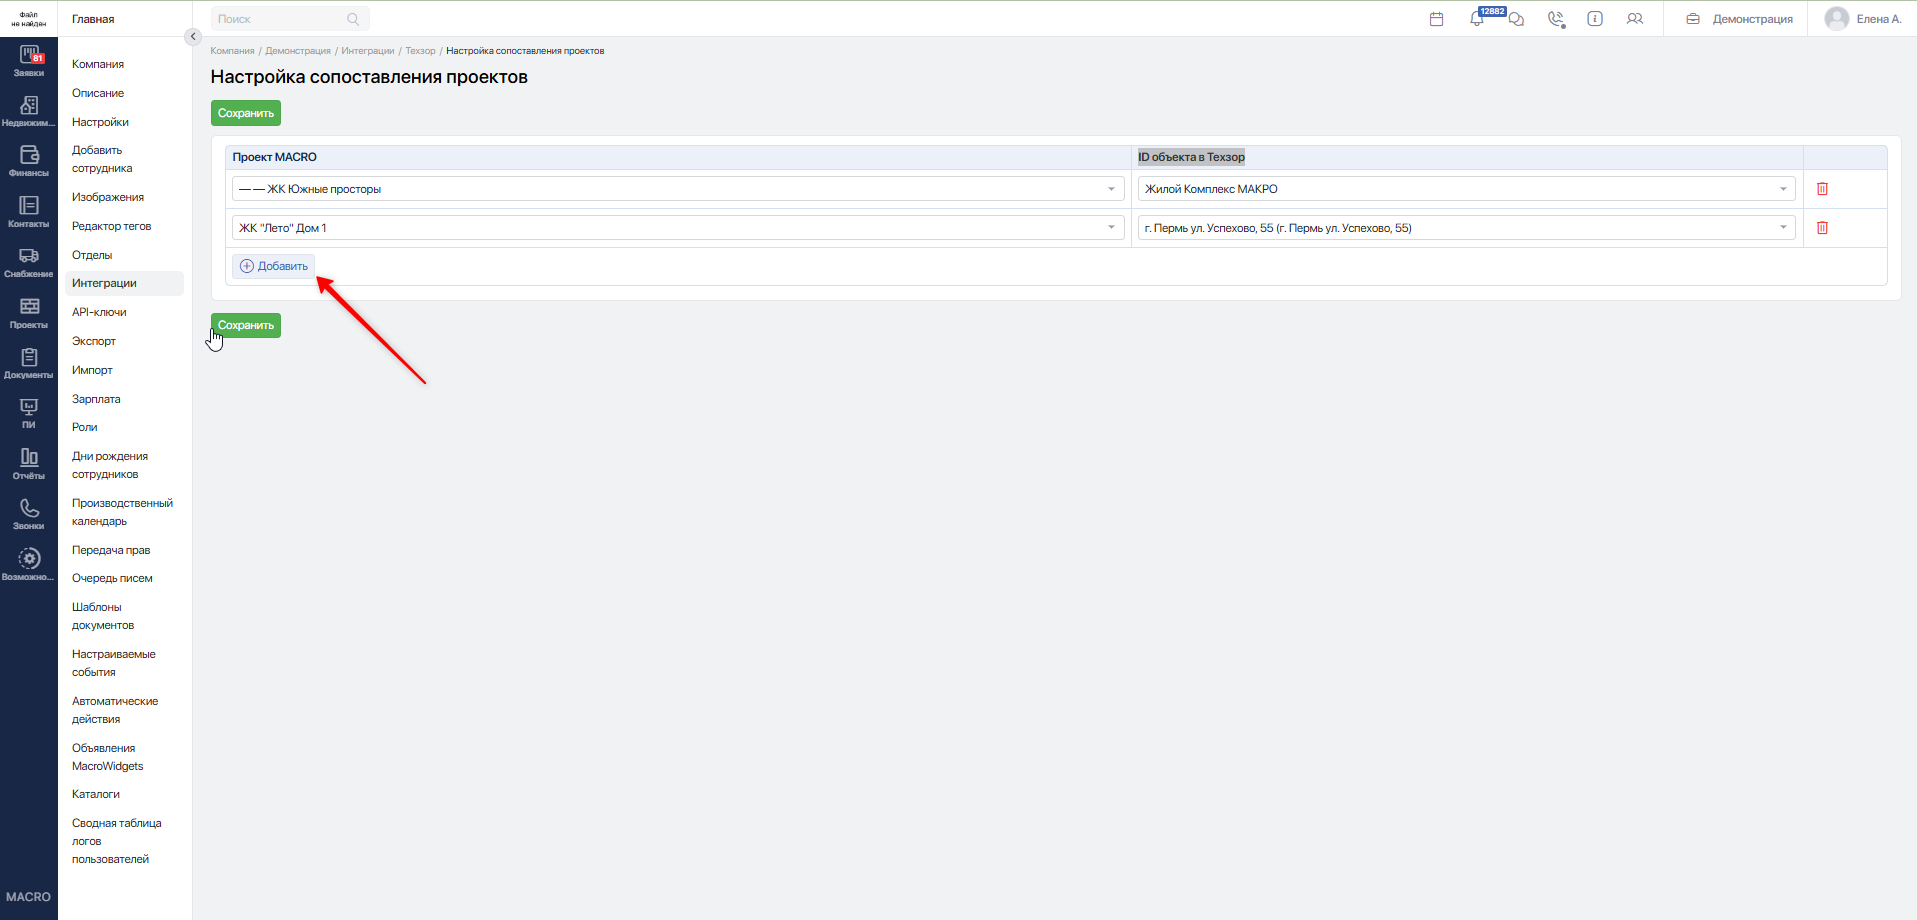Expand the Жилой Комплекс МАКРО object dropdown

(x=1466, y=189)
